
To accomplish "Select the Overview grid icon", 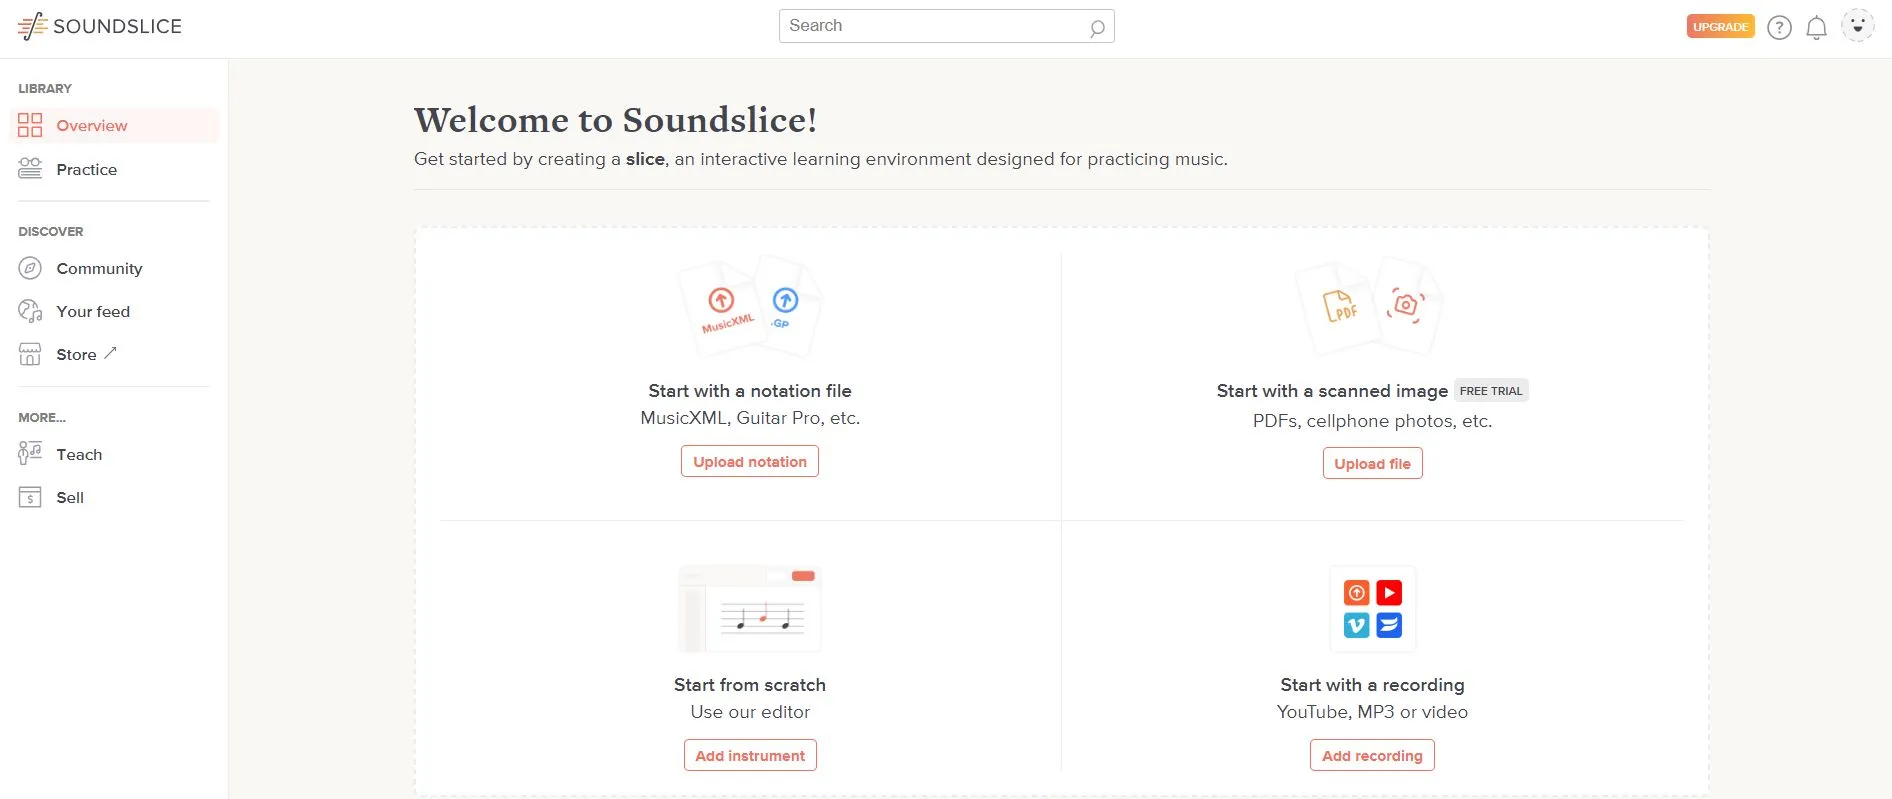I will pyautogui.click(x=29, y=125).
